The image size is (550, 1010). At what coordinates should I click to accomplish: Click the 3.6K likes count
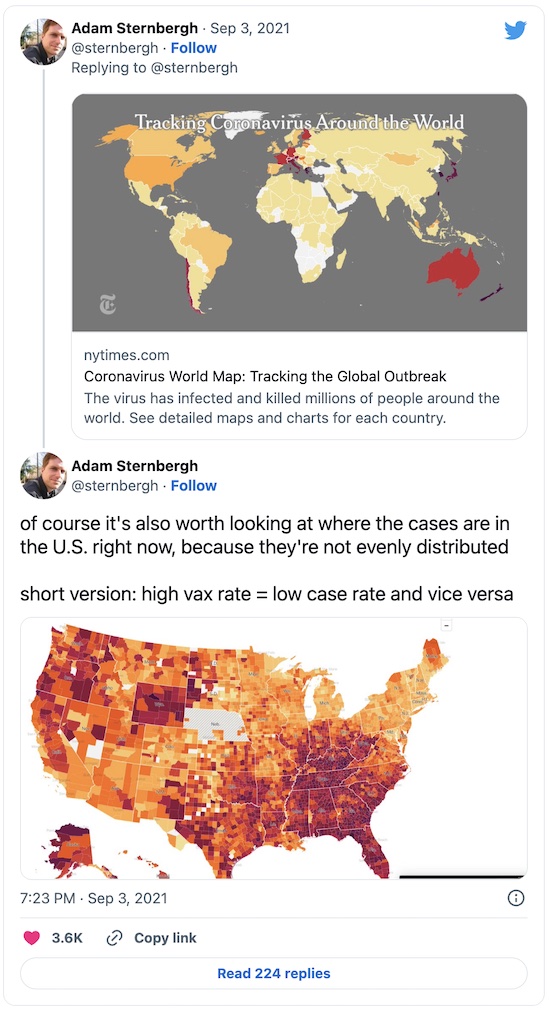(68, 938)
